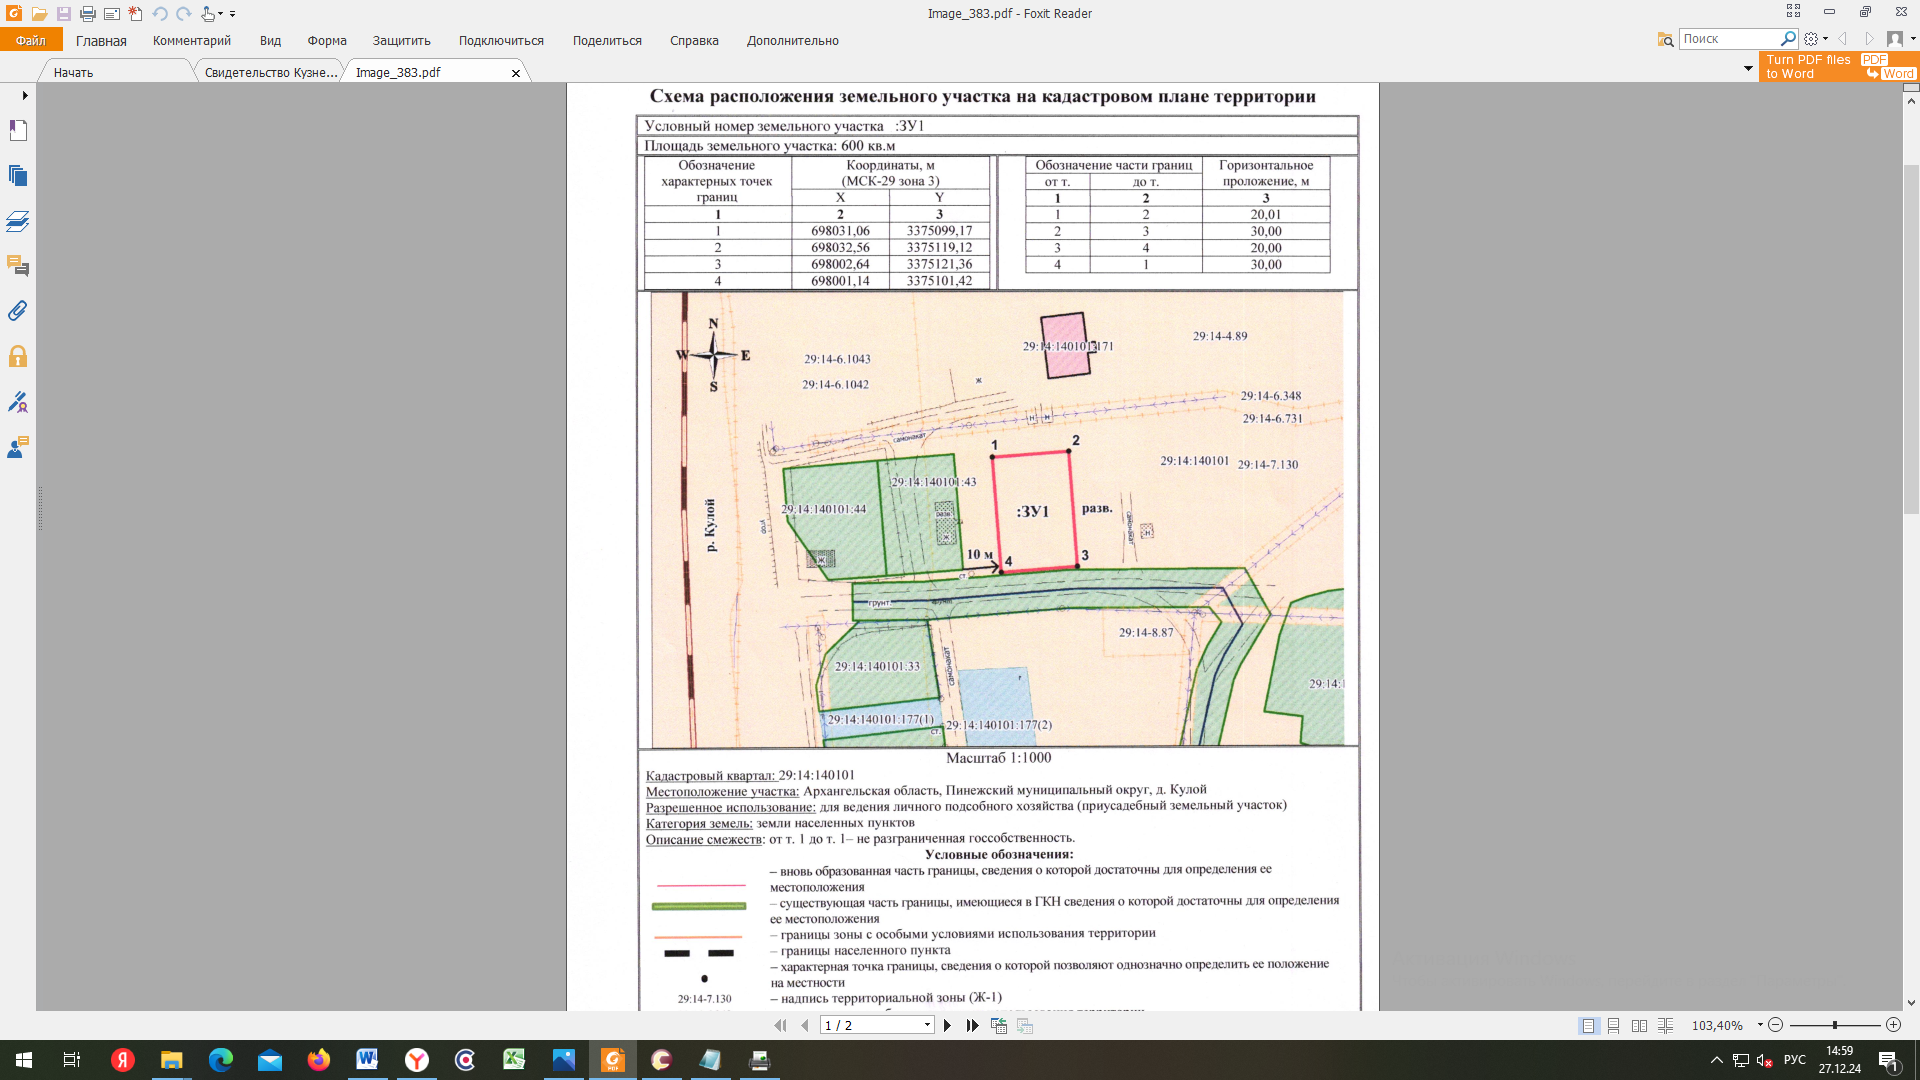Viewport: 1920px width, 1080px height.
Task: Open the Comments panel in sidebar
Action: click(x=18, y=266)
